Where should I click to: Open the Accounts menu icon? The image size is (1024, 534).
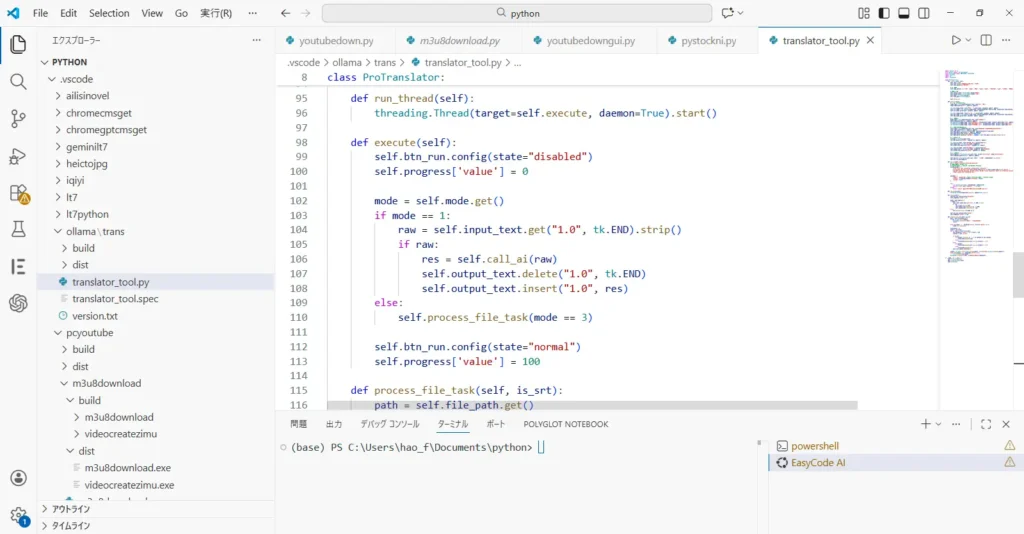tap(18, 478)
